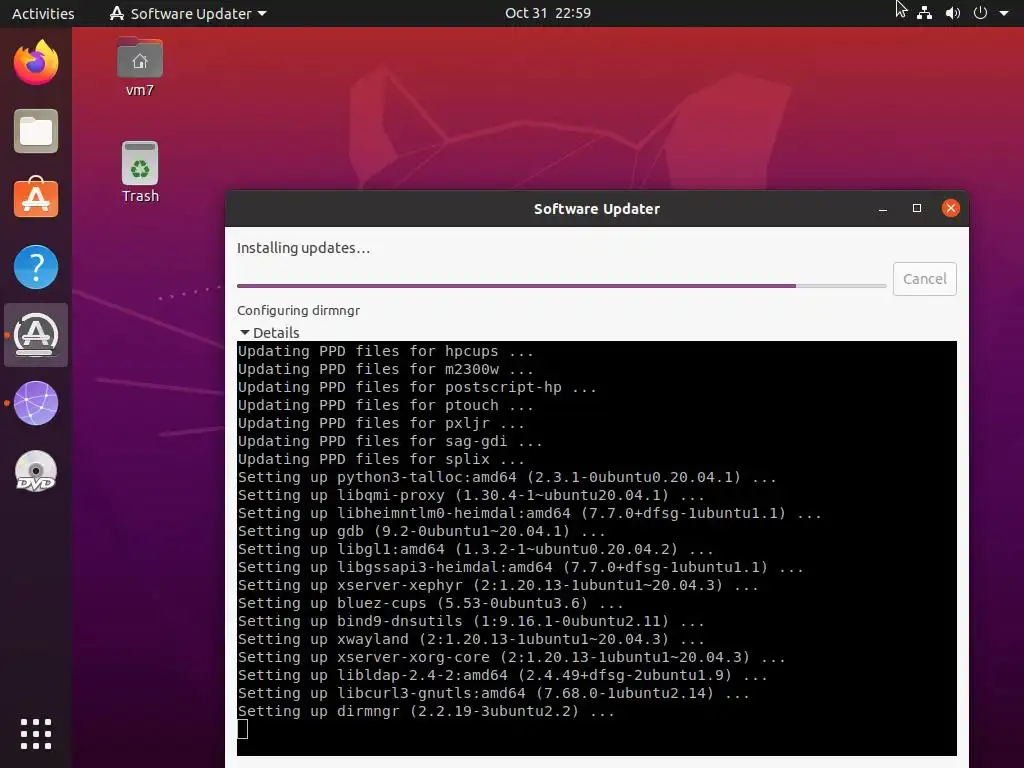Viewport: 1024px width, 768px height.
Task: Click the terminal cursor block
Action: tap(242, 729)
